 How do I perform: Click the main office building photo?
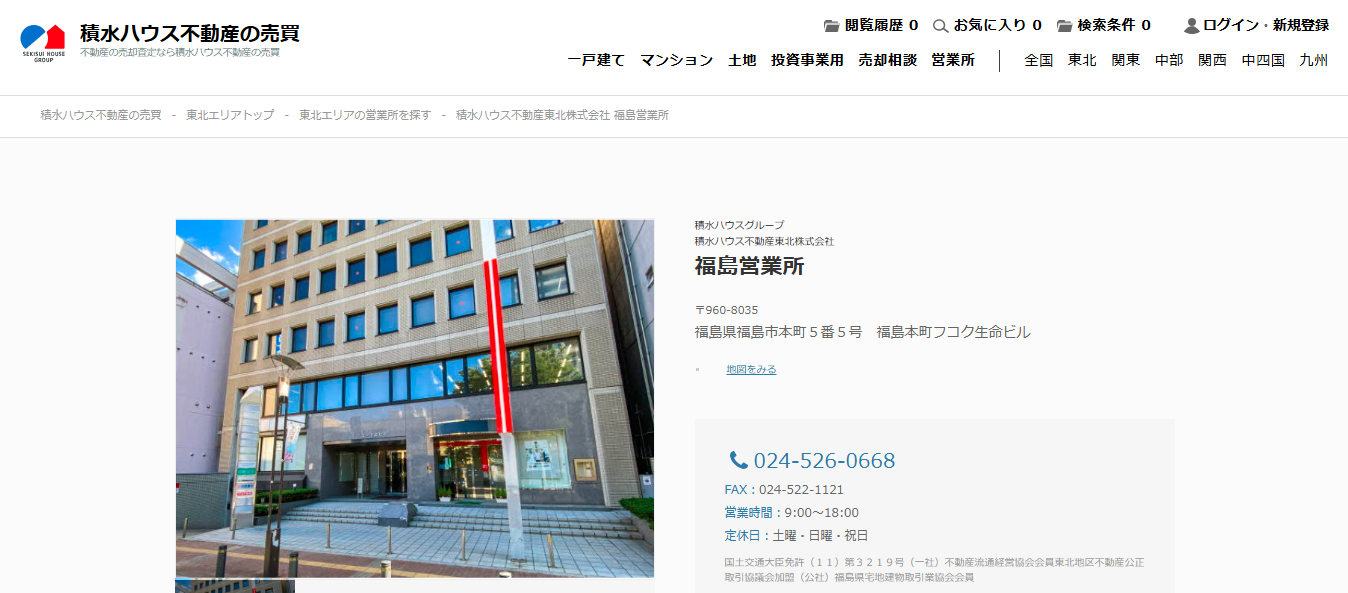[415, 398]
